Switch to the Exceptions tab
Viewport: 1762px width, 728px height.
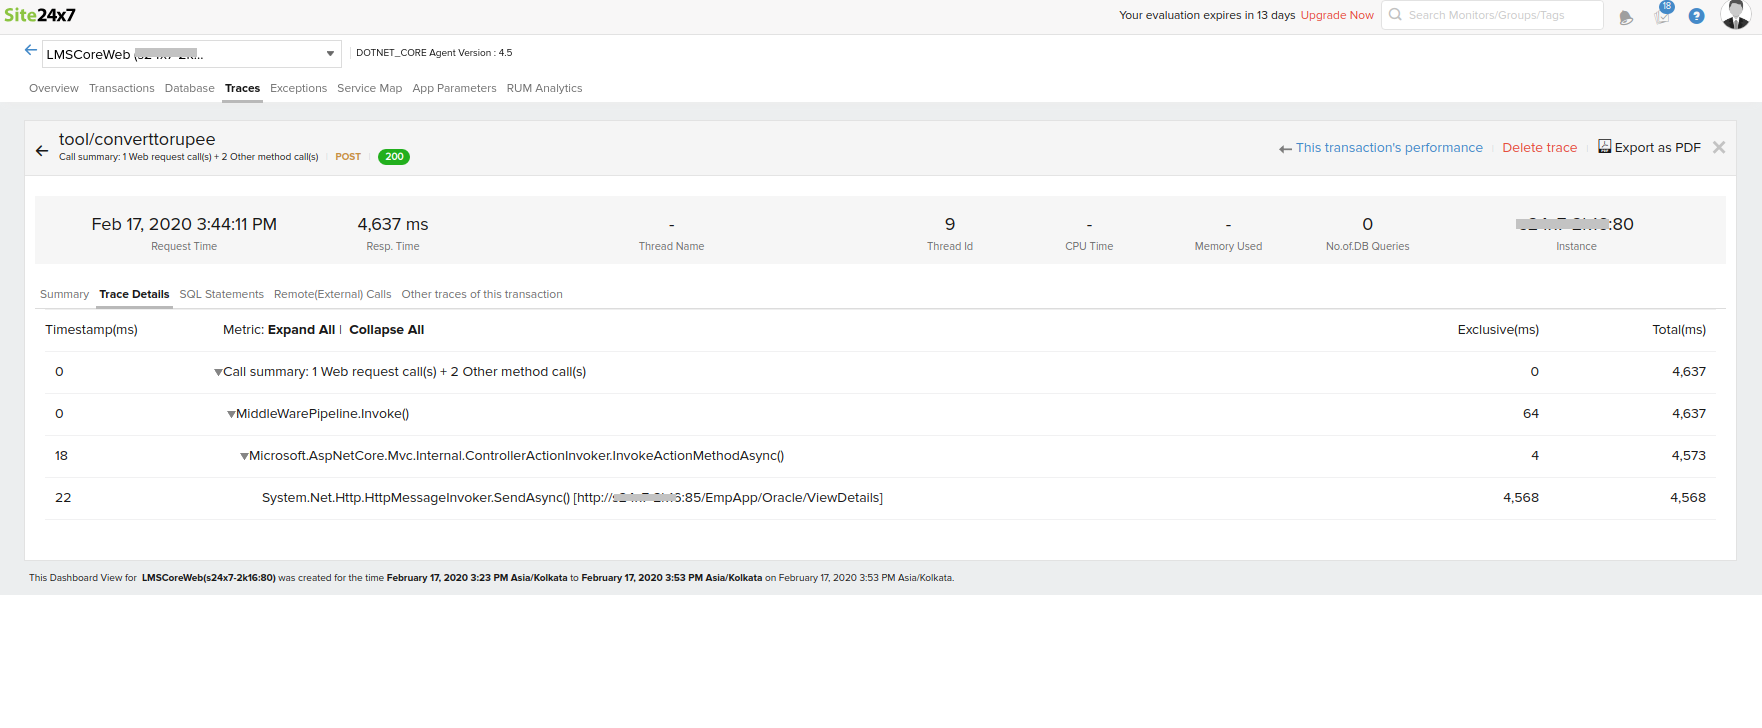(298, 88)
